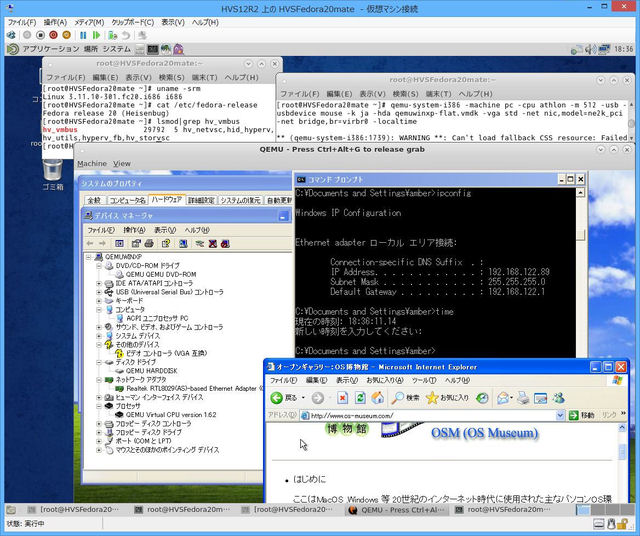Click the Stop icon in Internet Explorer
The width and height of the screenshot is (640, 536).
[x=342, y=398]
